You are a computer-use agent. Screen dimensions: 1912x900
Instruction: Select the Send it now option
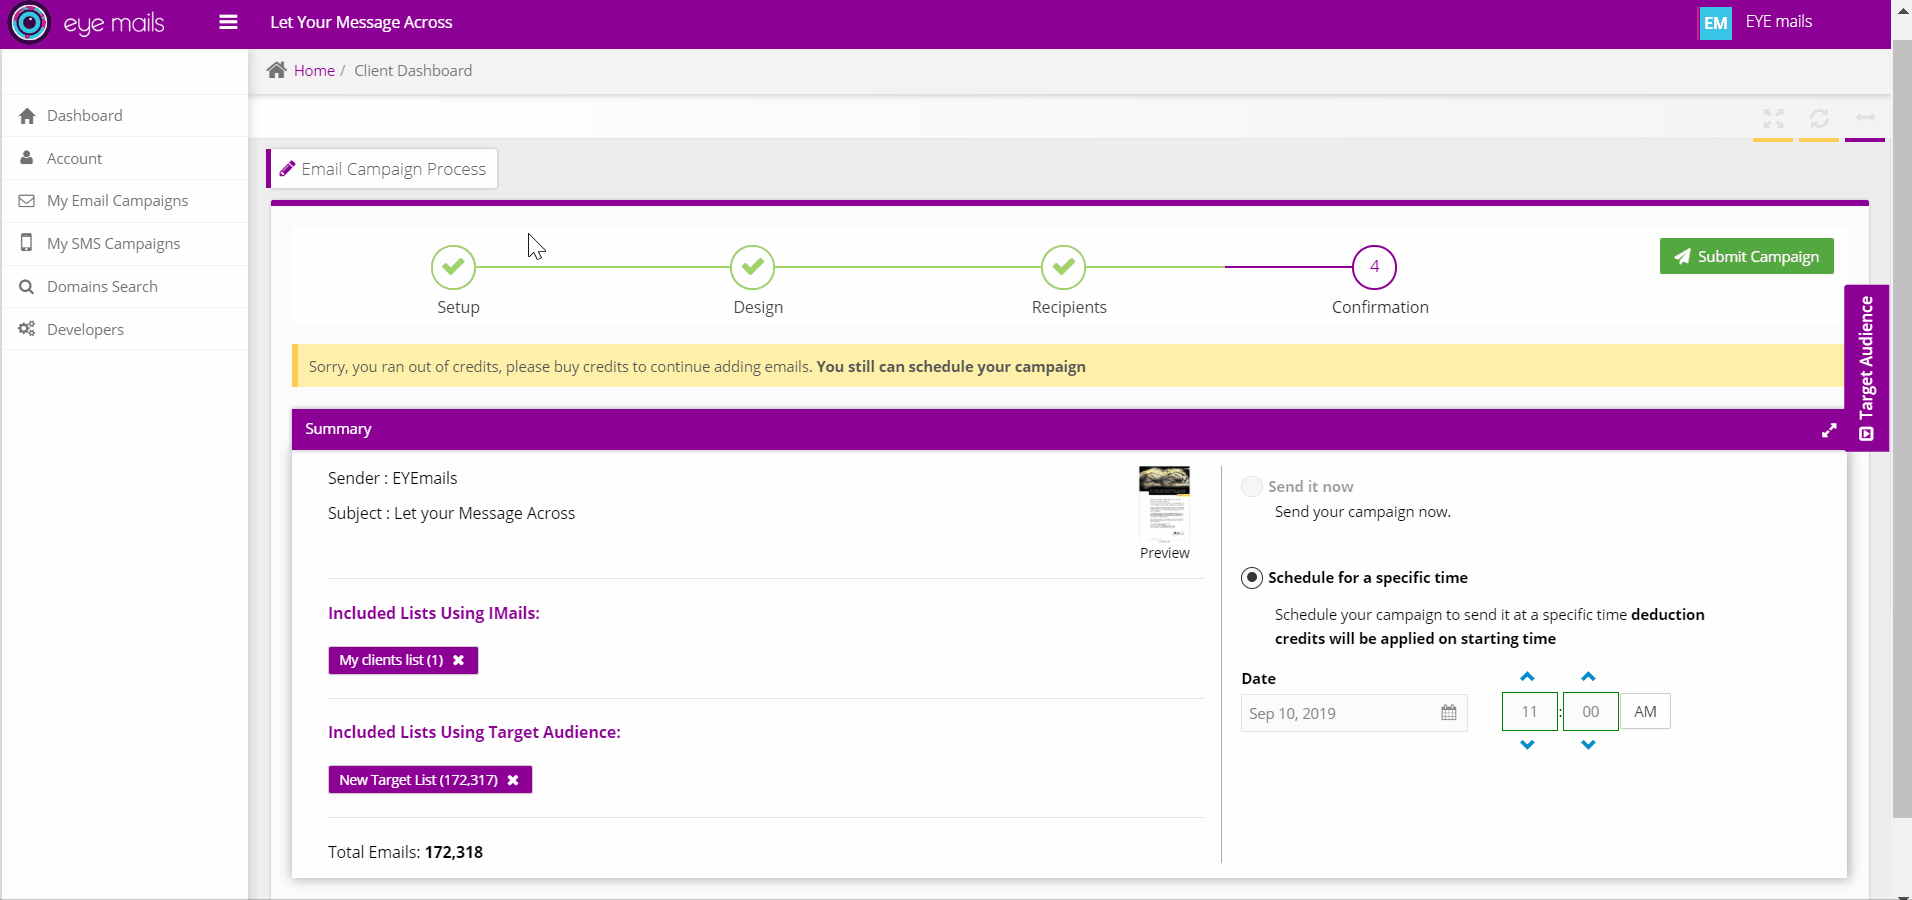[1251, 487]
